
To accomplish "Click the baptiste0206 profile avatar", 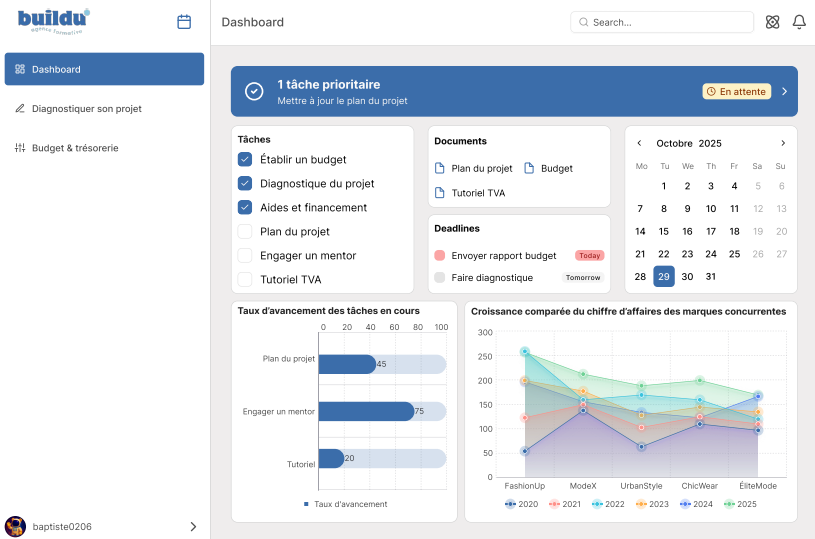I will (x=15, y=526).
